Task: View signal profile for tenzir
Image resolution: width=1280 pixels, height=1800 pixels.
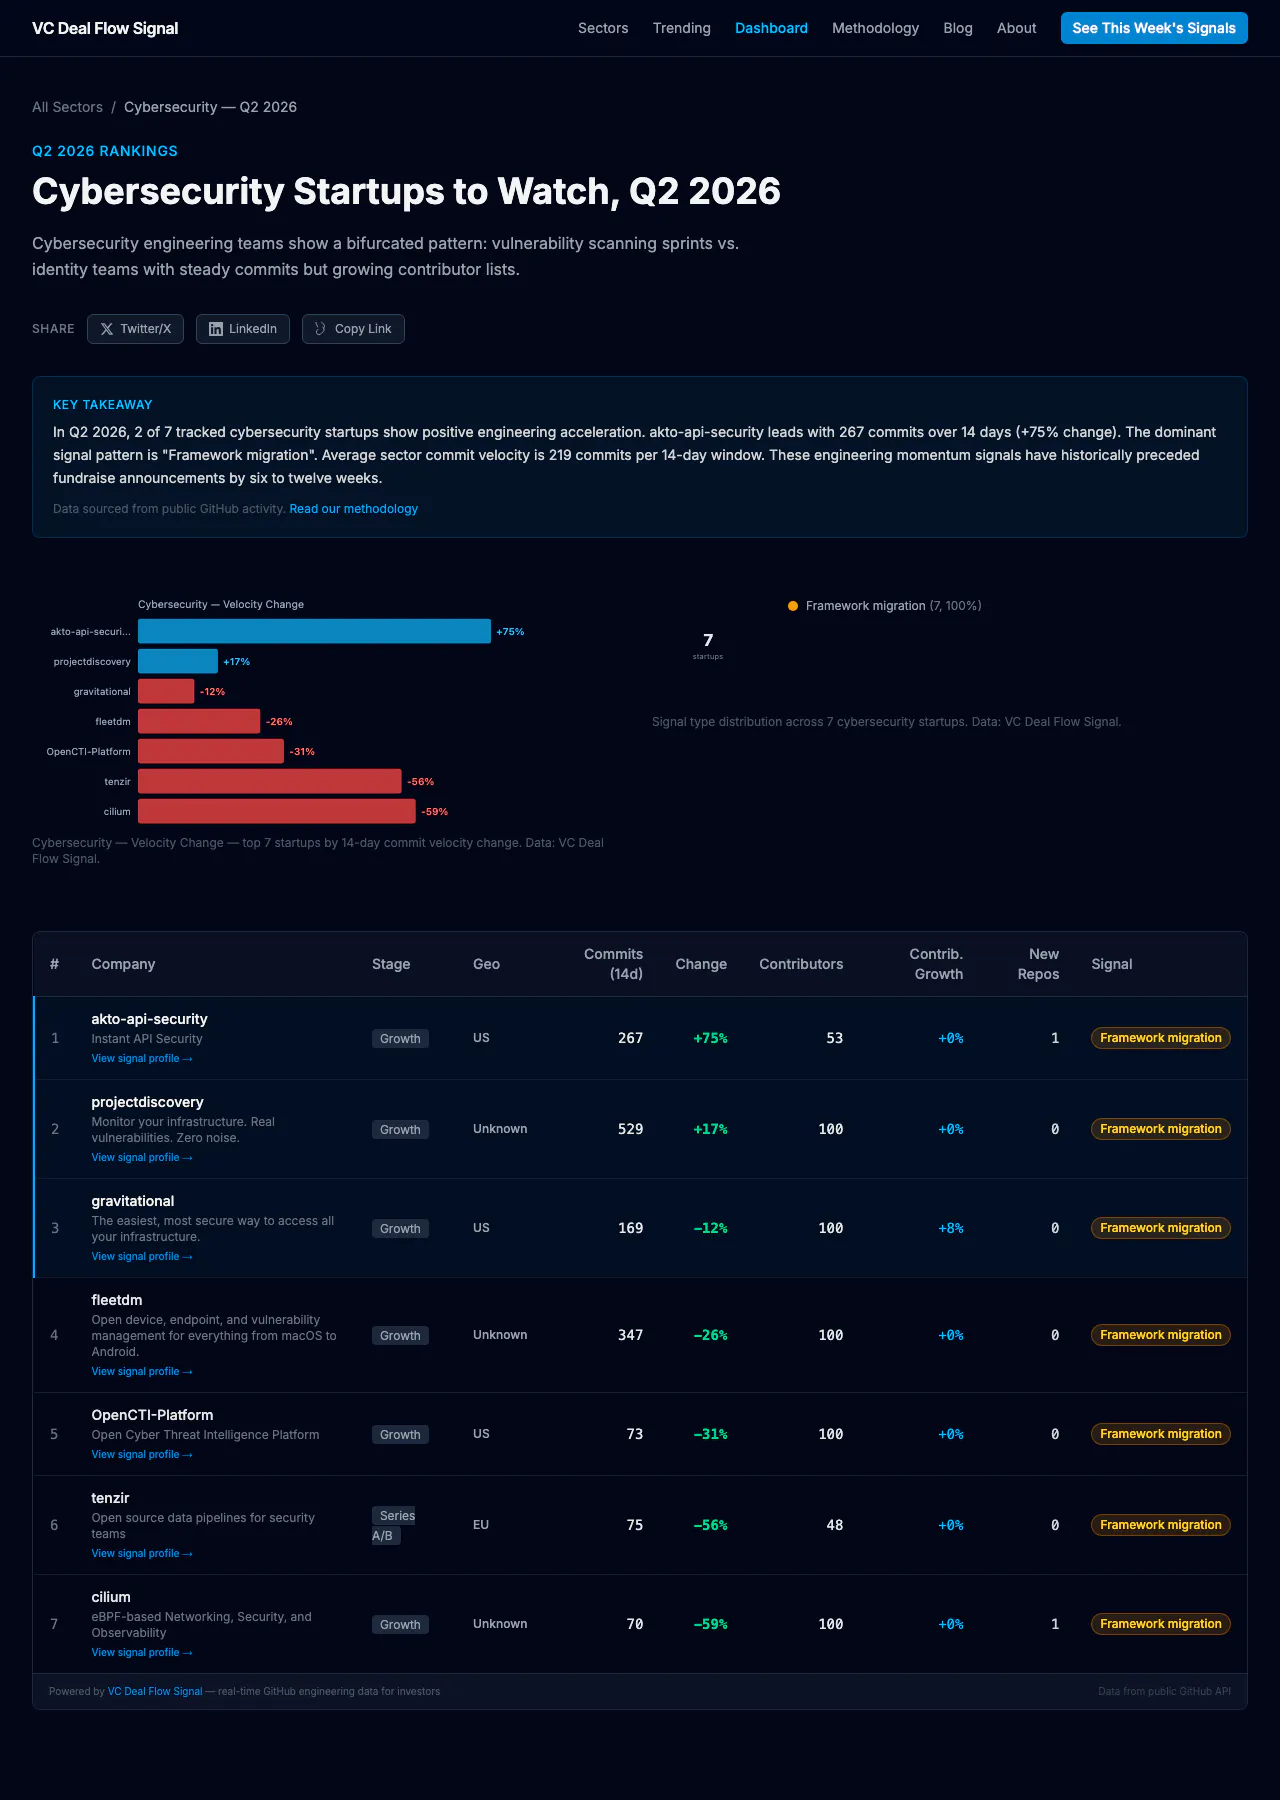Action: coord(142,1553)
